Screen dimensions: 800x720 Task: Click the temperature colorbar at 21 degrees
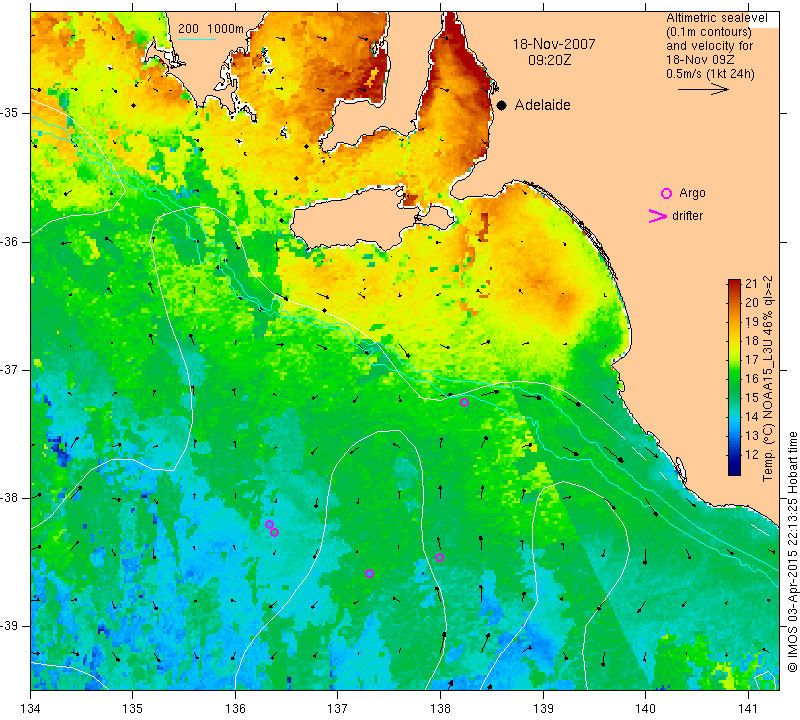click(734, 283)
